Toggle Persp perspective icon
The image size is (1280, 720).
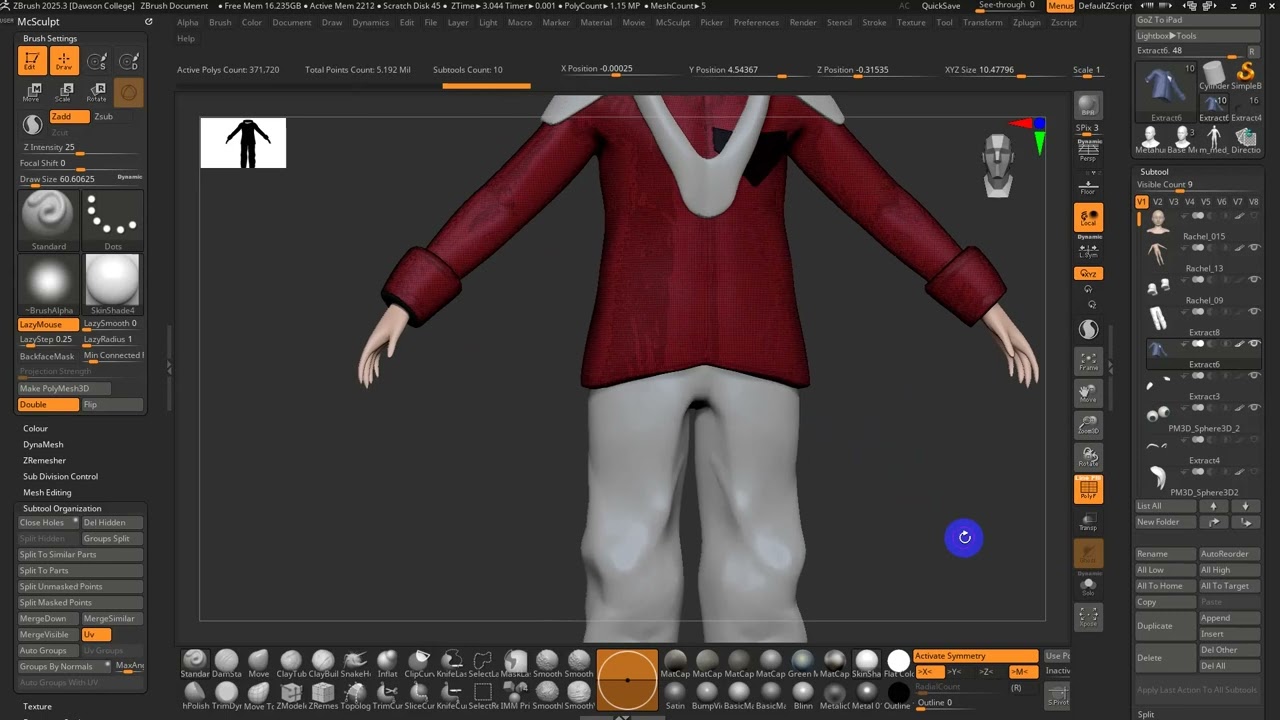(1088, 150)
